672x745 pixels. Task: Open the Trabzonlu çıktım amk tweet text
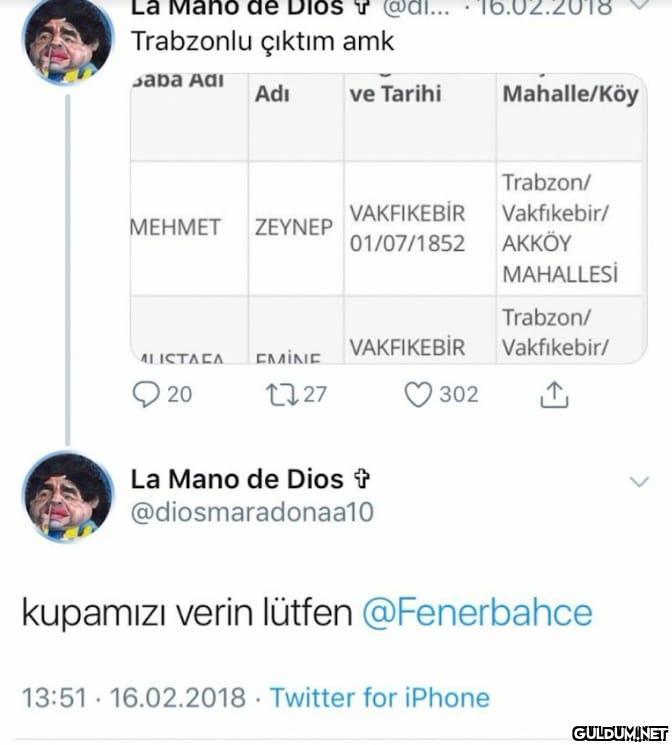[x=263, y=42]
